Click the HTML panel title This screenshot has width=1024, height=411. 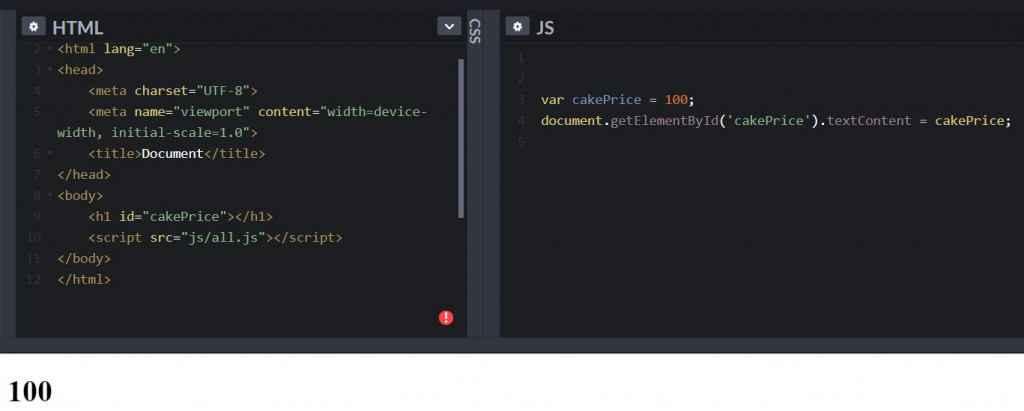78,27
